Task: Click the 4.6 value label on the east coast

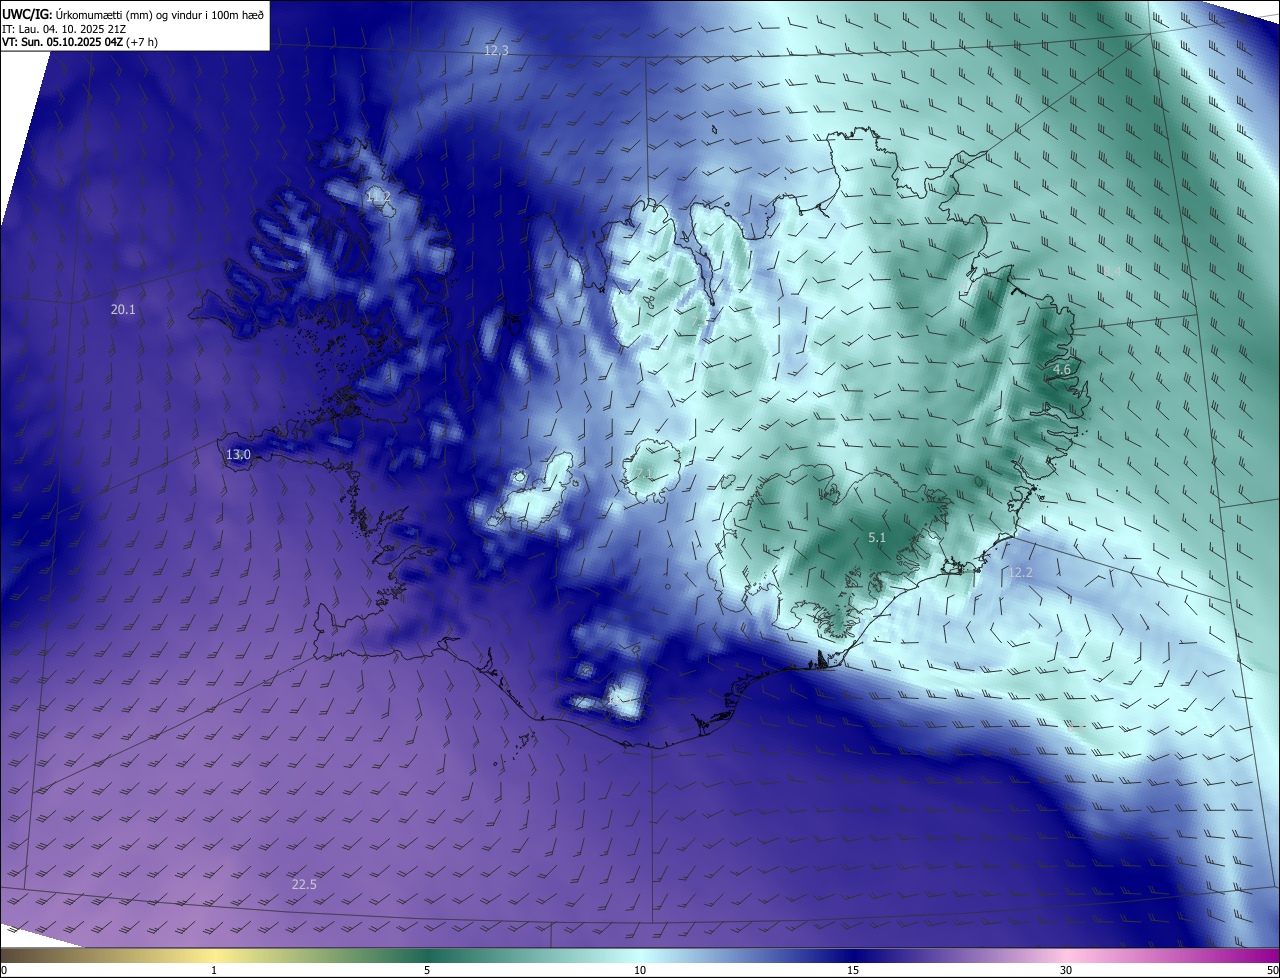Action: click(x=1062, y=370)
